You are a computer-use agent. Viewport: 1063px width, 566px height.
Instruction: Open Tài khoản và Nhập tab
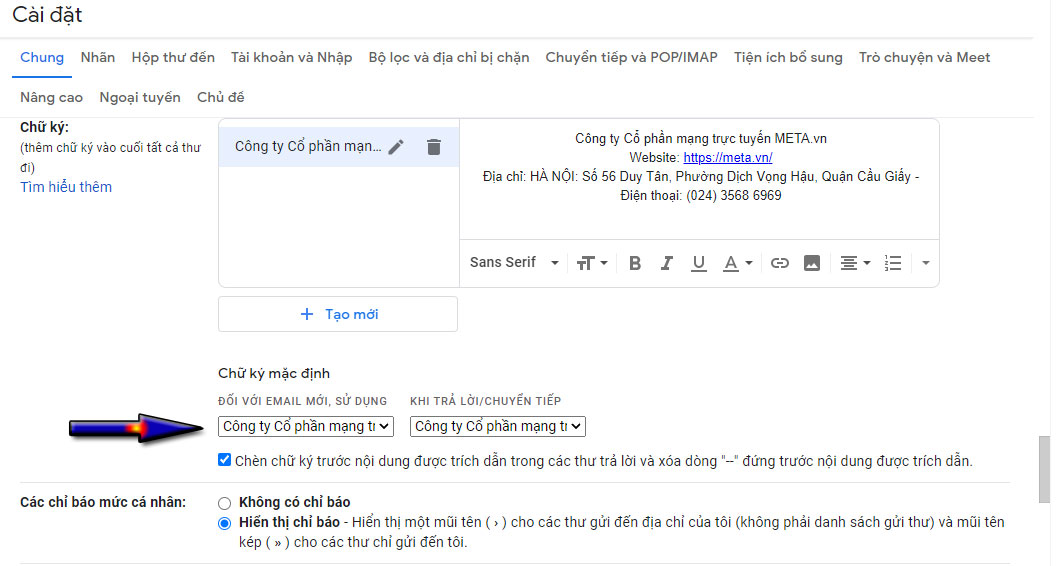point(292,58)
